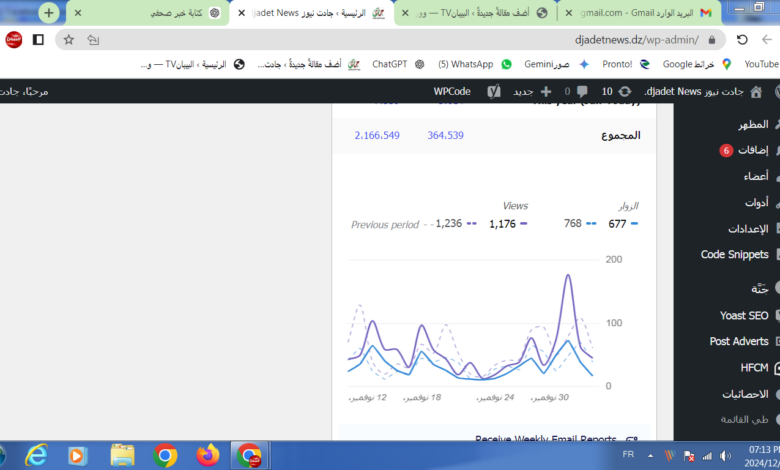Screen dimensions: 780x470
Task: Collapse the WordPress sidebar menu
Action: tap(740, 421)
